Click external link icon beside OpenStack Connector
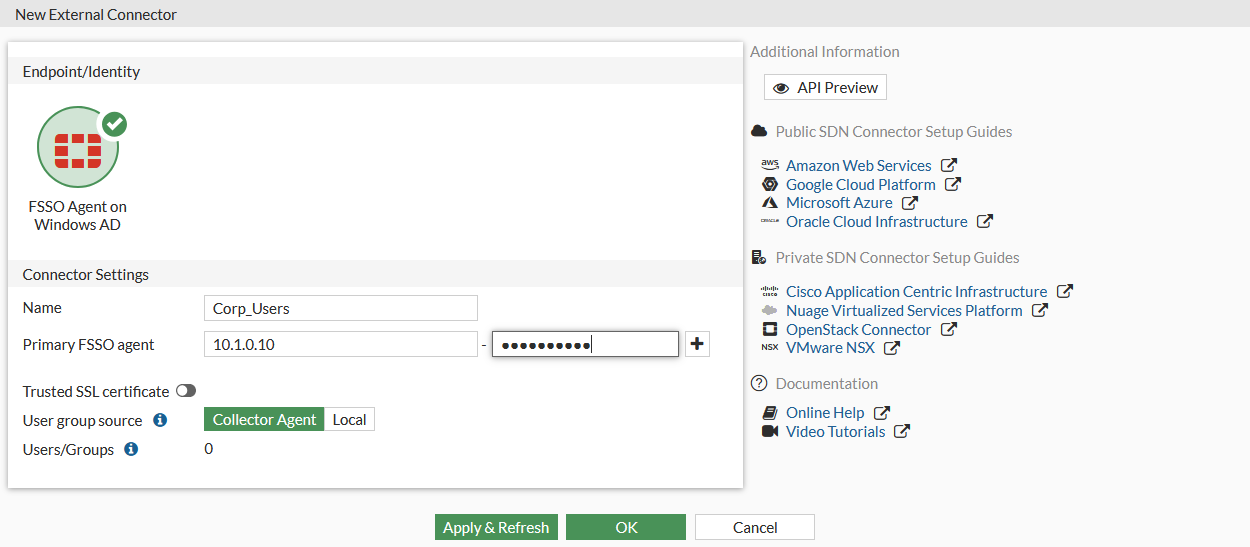Viewport: 1250px width, 547px height. [x=949, y=329]
